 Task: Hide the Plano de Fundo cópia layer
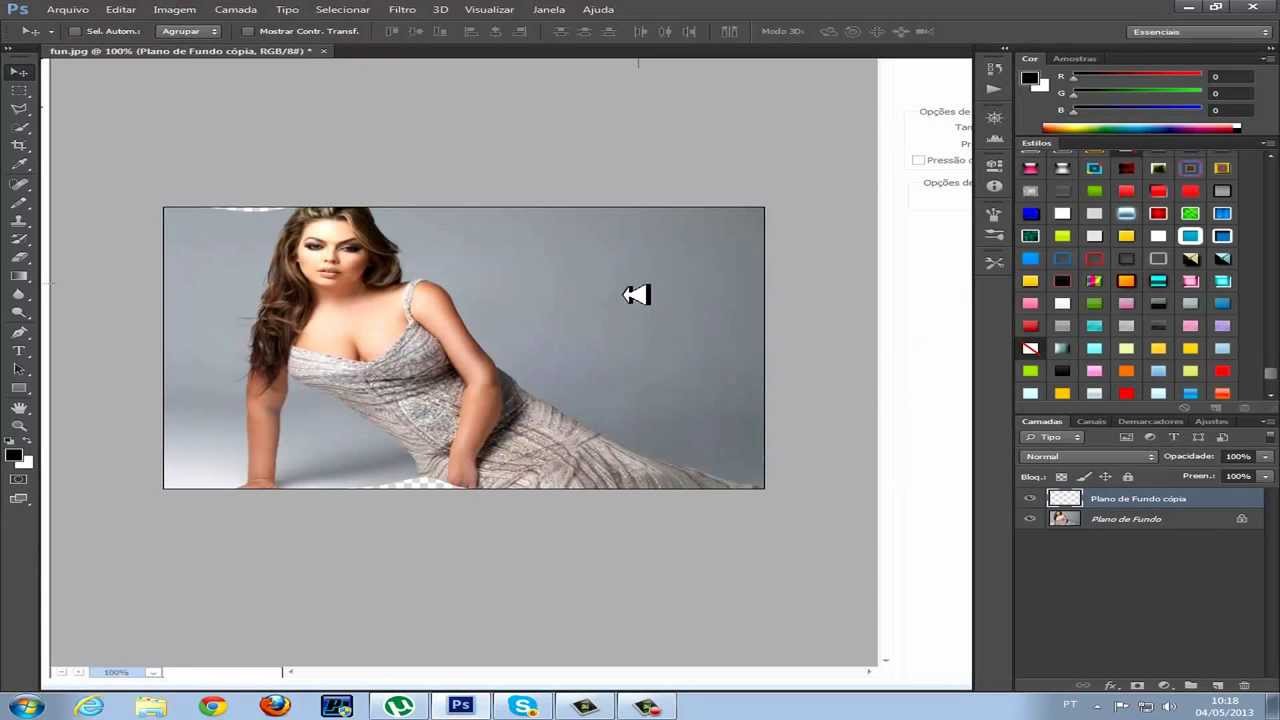[x=1030, y=498]
